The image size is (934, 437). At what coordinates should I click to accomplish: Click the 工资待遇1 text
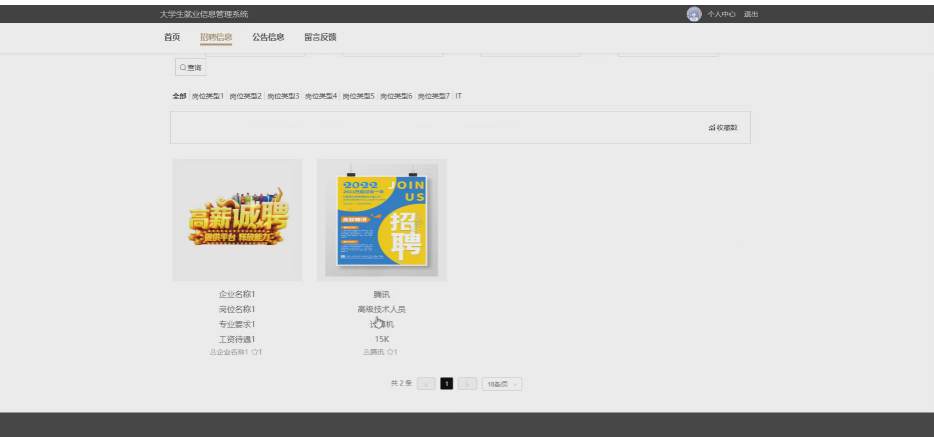click(x=237, y=339)
